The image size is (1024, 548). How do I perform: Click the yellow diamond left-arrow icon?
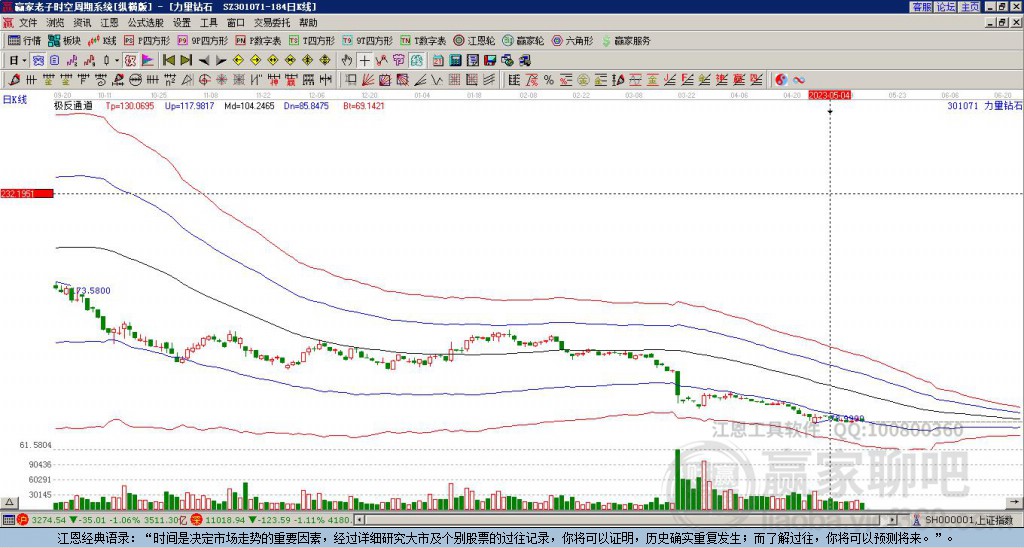click(238, 61)
